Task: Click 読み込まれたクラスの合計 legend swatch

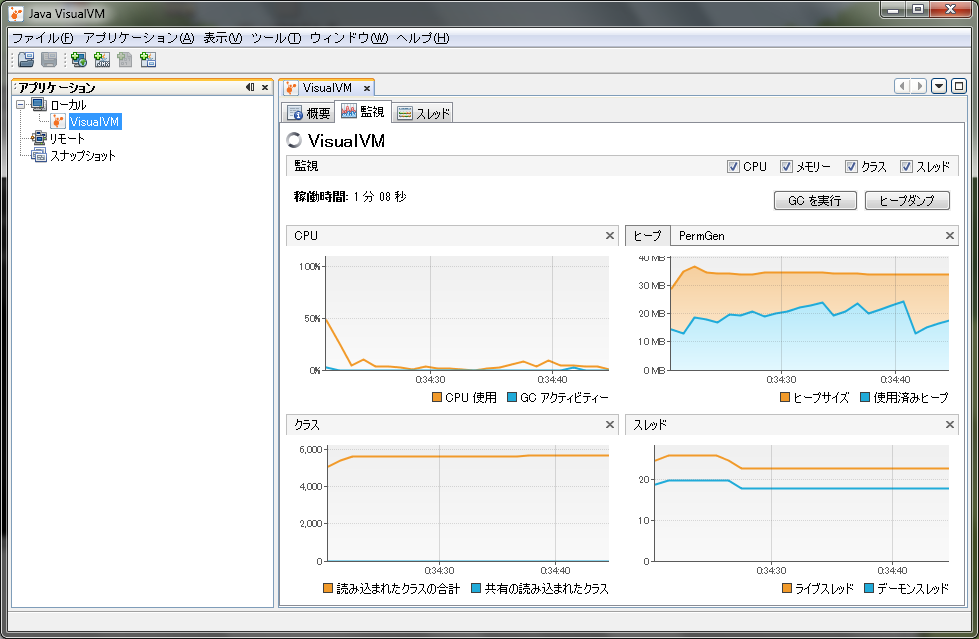Action: 328,588
